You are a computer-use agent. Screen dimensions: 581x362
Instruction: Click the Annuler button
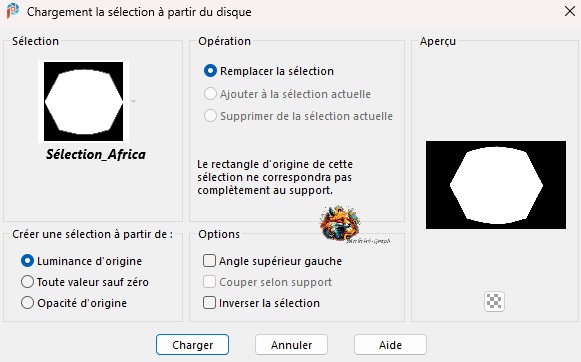click(291, 345)
